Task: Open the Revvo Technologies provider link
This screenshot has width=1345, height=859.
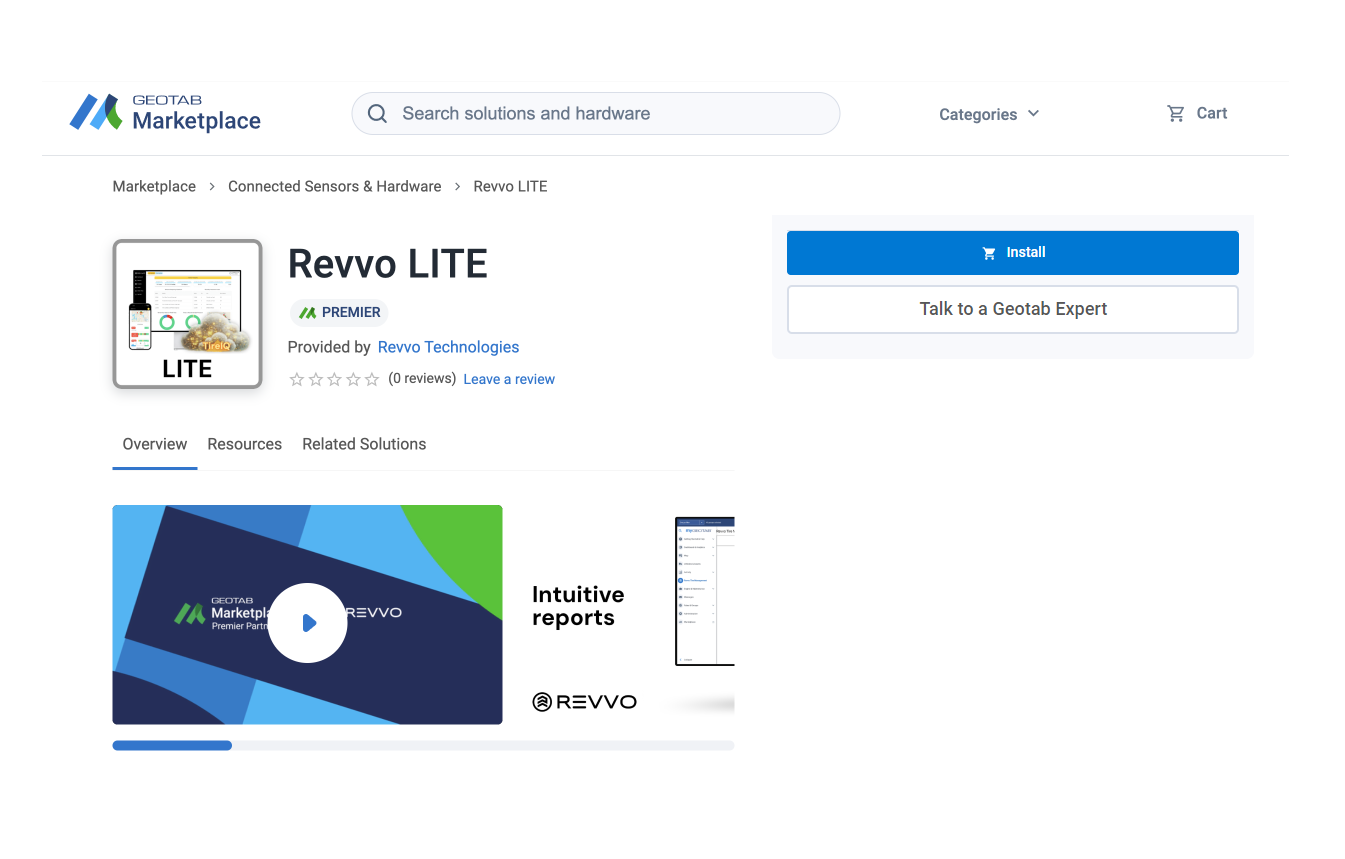Action: point(448,347)
